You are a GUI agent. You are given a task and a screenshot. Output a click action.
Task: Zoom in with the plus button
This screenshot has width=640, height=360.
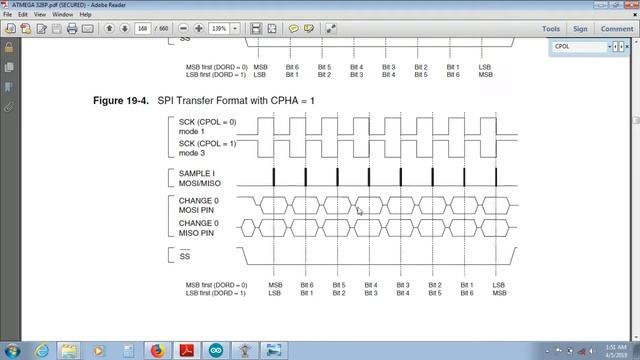pos(199,29)
